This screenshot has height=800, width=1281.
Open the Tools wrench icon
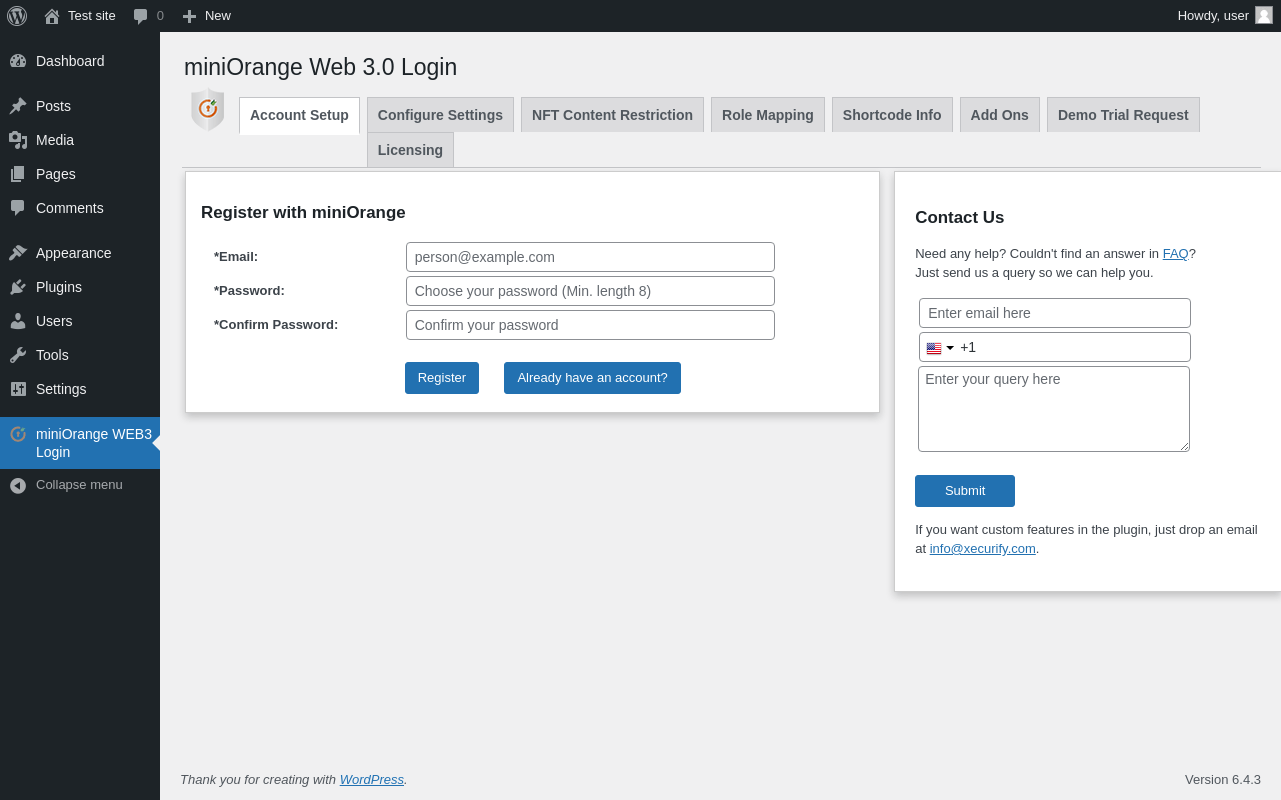click(18, 355)
